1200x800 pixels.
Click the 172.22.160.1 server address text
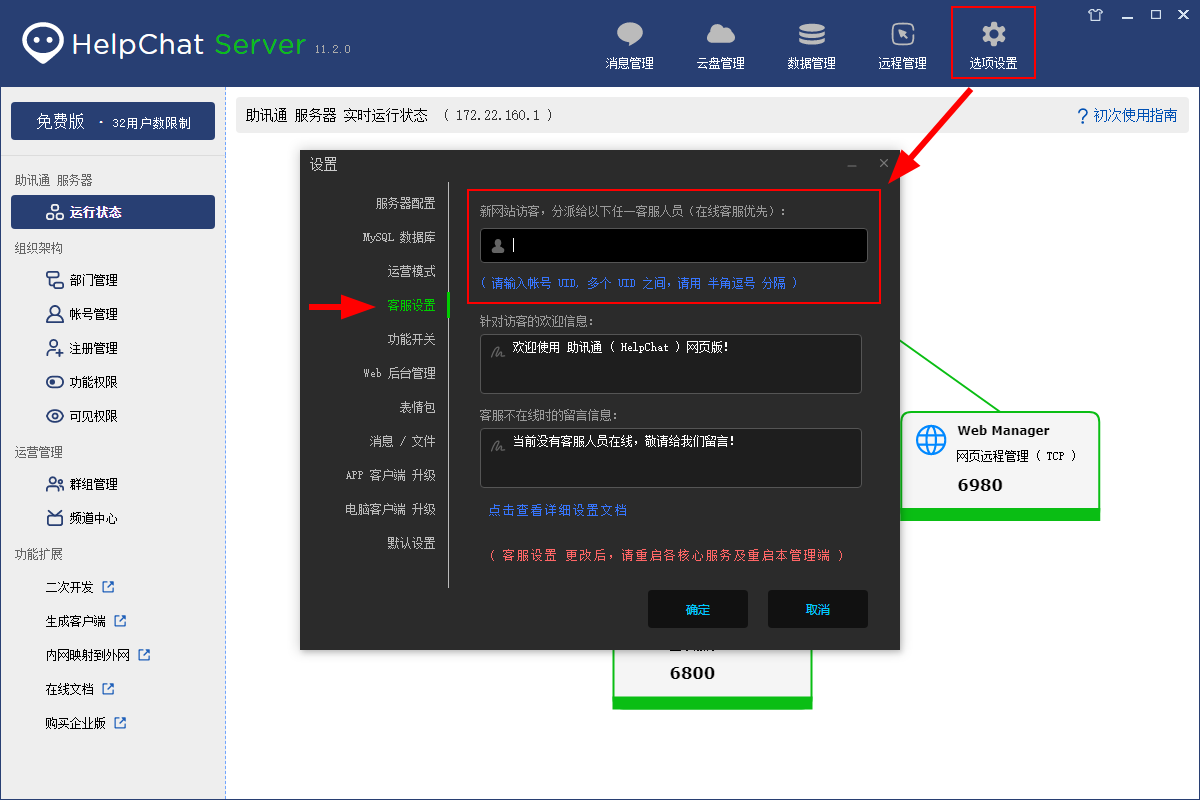497,116
